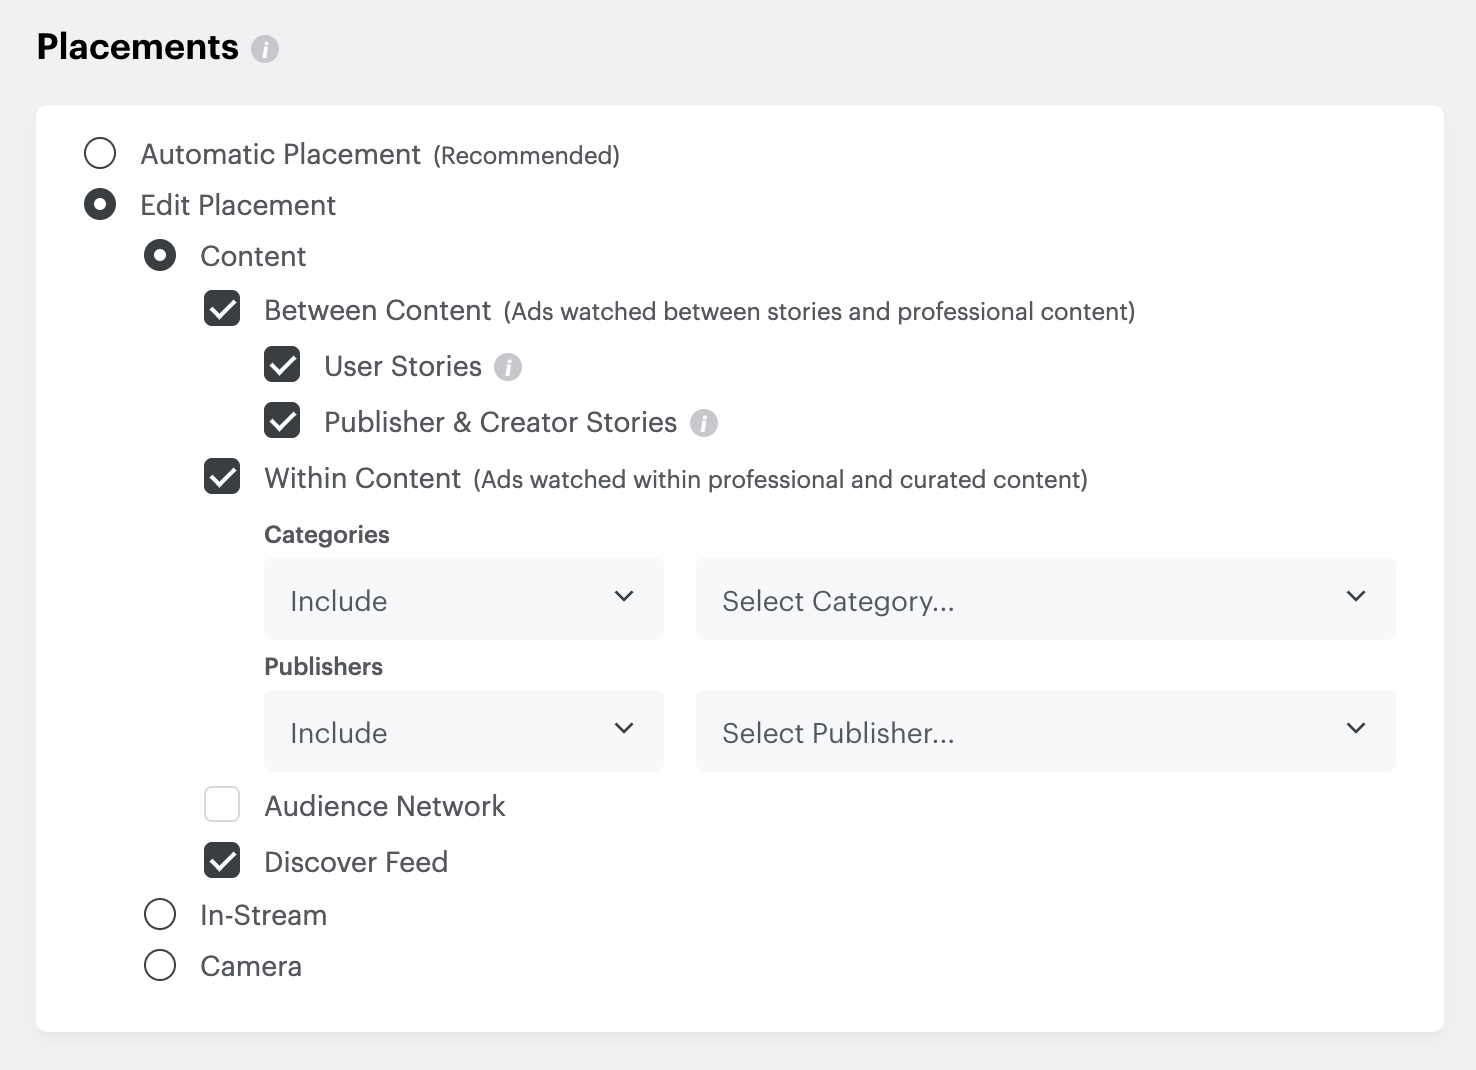
Task: Click the 'Placements' heading text
Action: [x=138, y=47]
